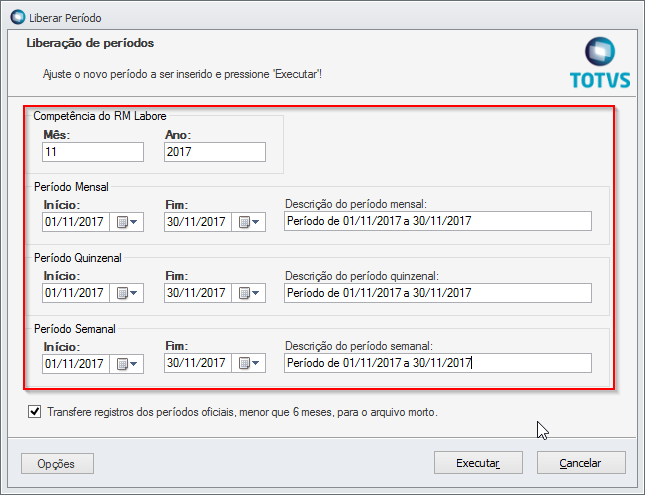This screenshot has height=495, width=645.
Task: Click the Período Mensal Fim date field
Action: tap(198, 222)
